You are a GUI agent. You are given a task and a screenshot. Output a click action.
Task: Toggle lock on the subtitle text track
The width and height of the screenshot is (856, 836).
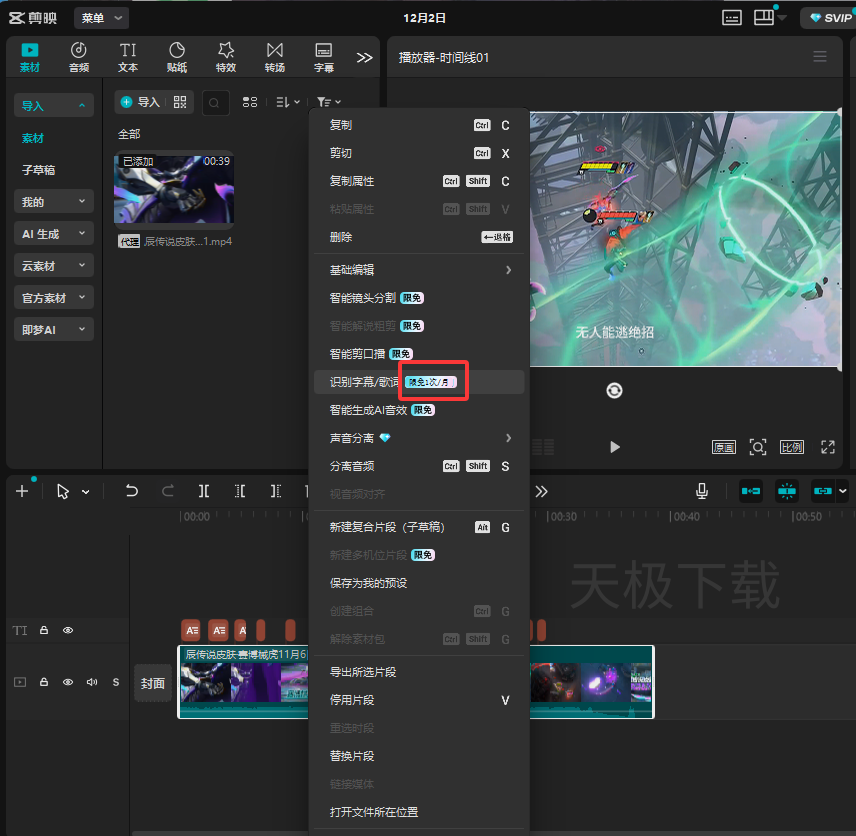[44, 631]
